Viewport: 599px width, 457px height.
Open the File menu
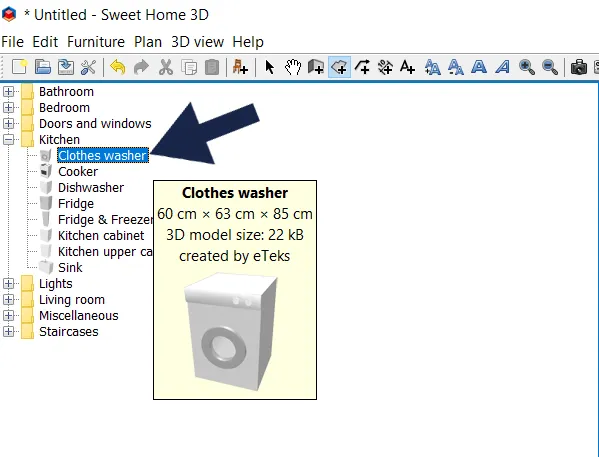tap(13, 42)
